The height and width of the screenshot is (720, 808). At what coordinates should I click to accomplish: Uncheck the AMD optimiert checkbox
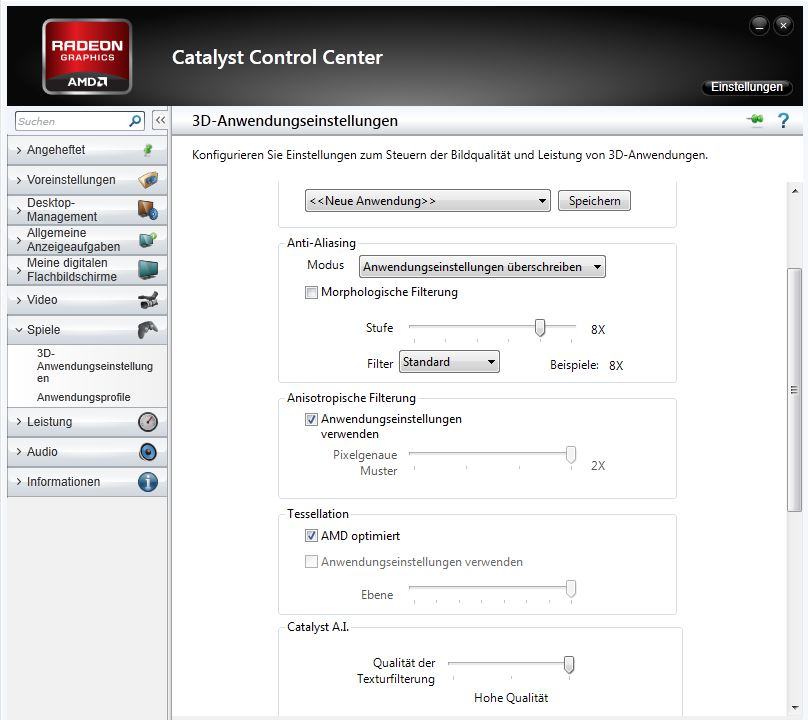(x=311, y=536)
